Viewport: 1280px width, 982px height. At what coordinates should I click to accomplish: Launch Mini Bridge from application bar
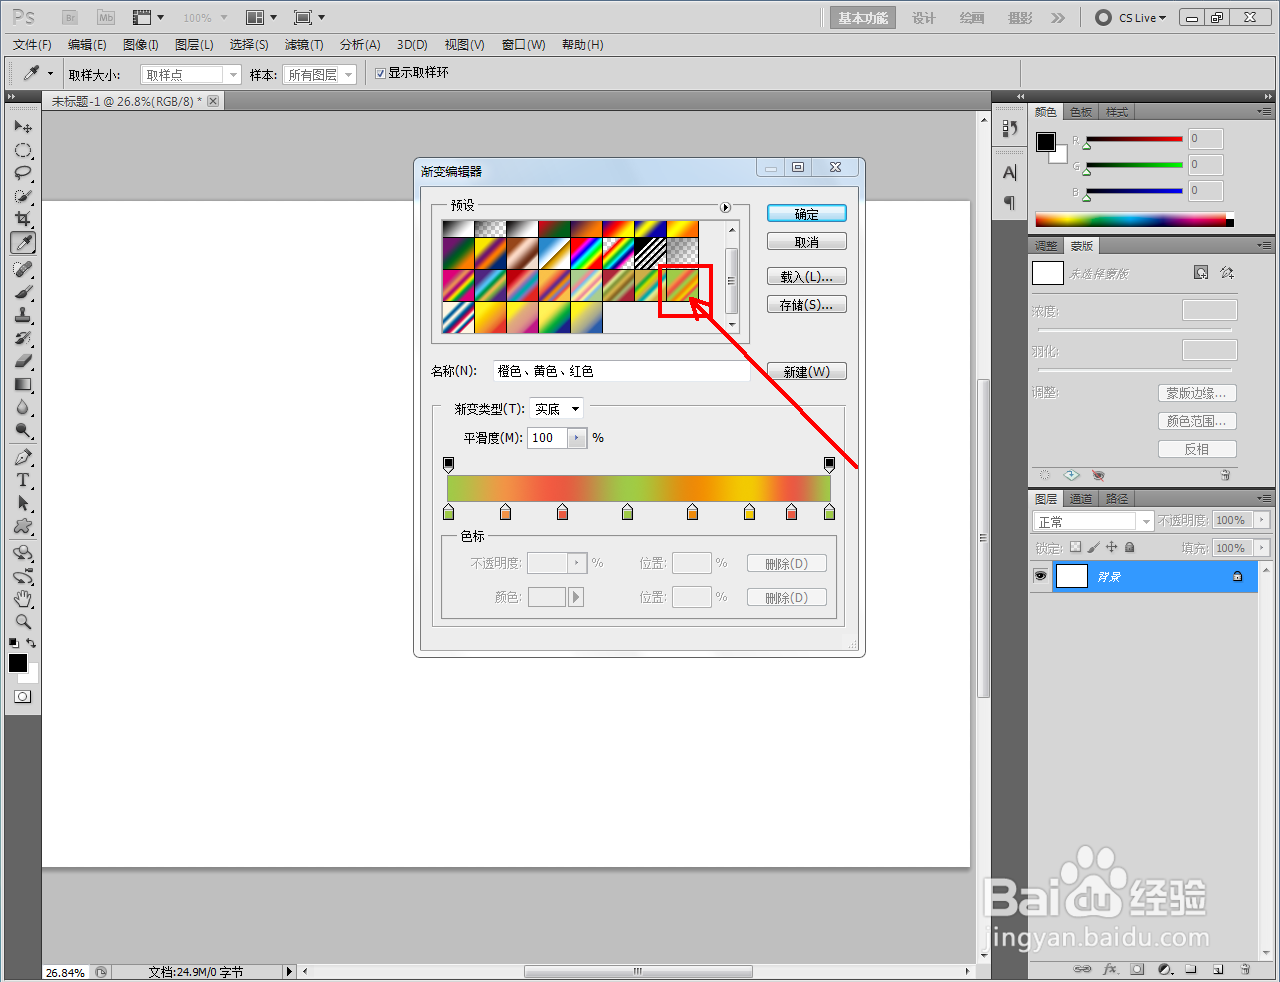click(x=106, y=17)
